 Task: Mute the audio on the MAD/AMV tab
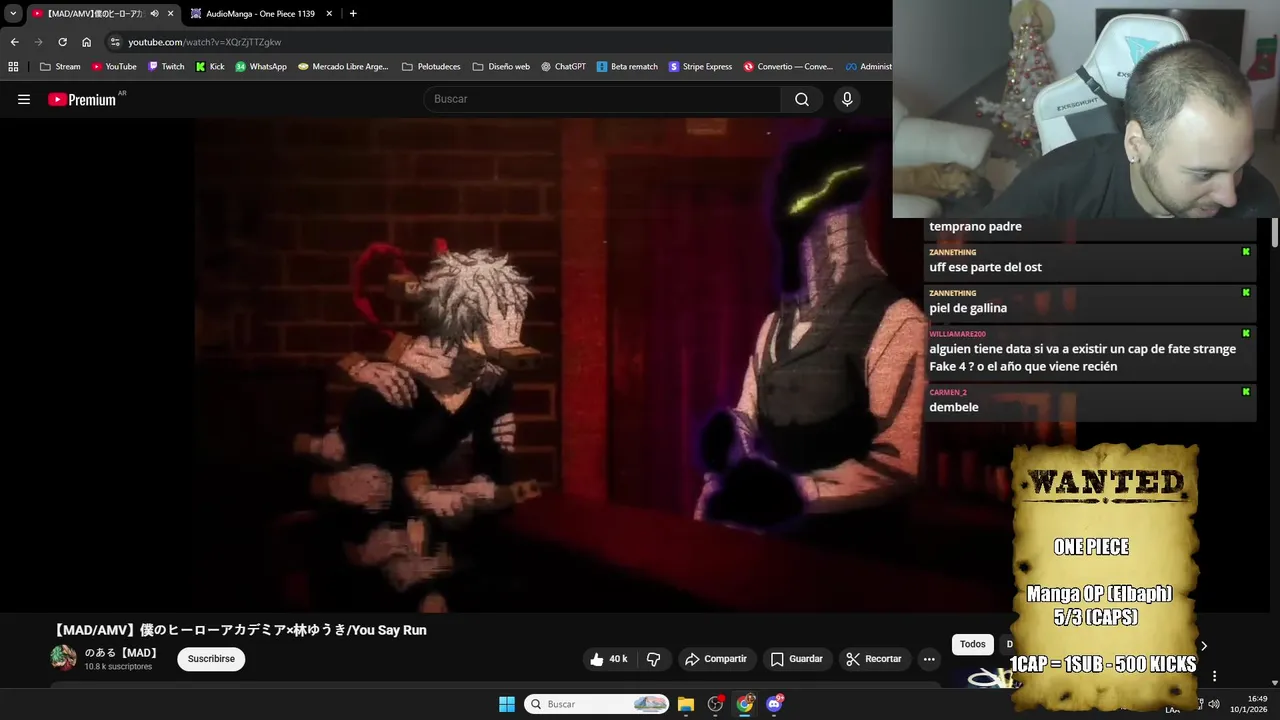pos(154,13)
